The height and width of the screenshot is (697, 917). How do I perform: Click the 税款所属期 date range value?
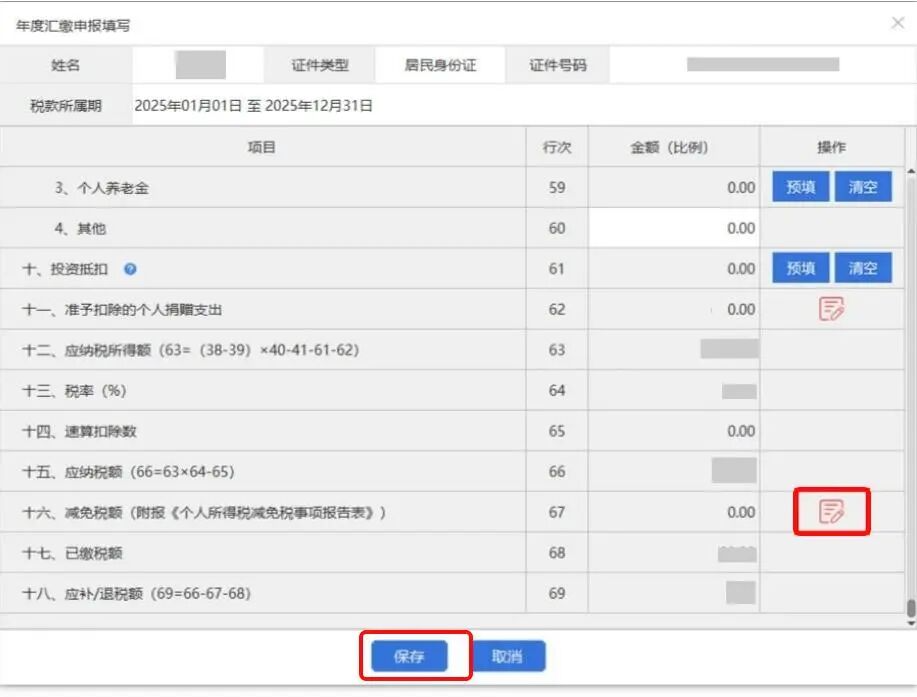tap(252, 106)
